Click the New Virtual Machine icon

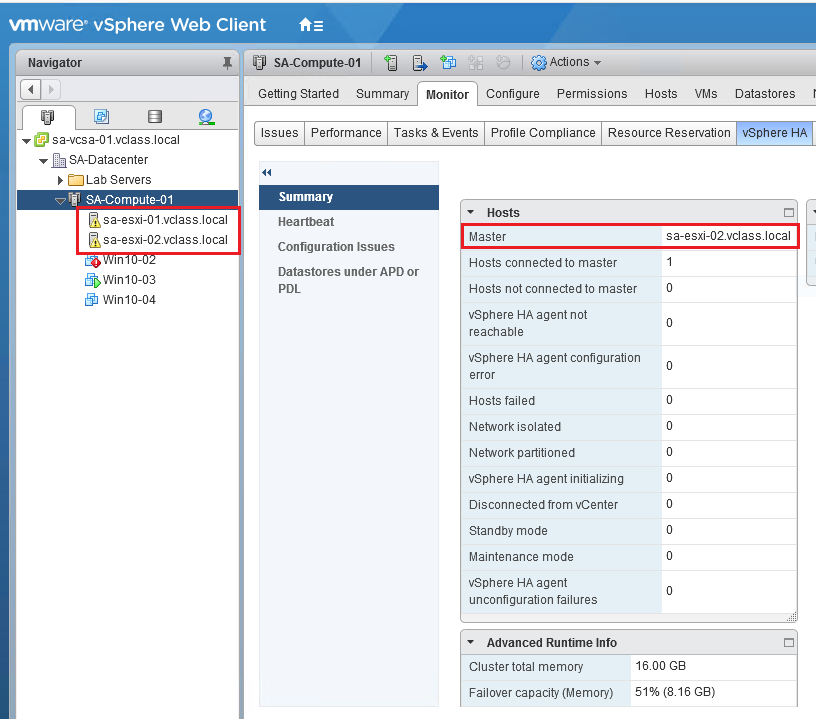tap(448, 62)
